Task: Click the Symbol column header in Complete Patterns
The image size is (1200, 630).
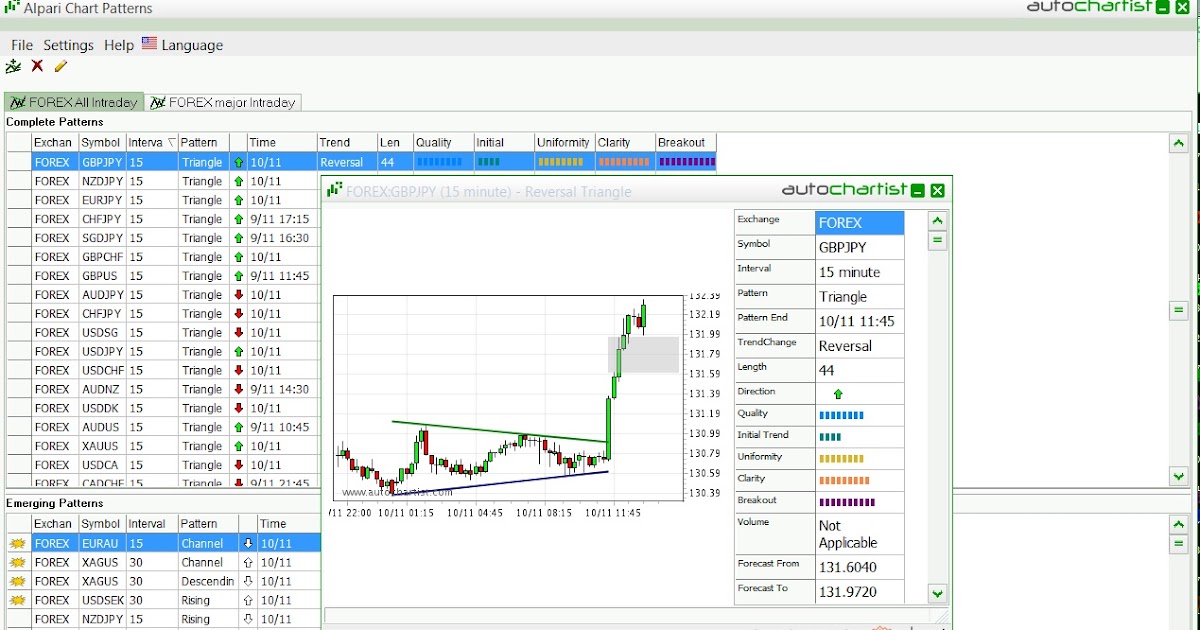Action: (102, 142)
